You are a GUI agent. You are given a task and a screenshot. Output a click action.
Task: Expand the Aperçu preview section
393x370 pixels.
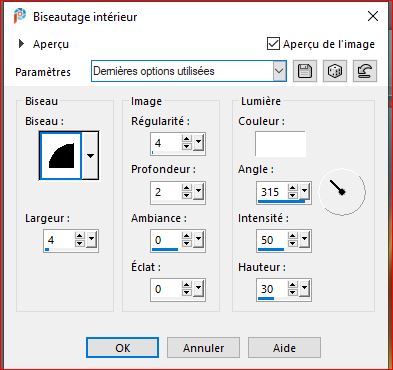click(x=21, y=44)
